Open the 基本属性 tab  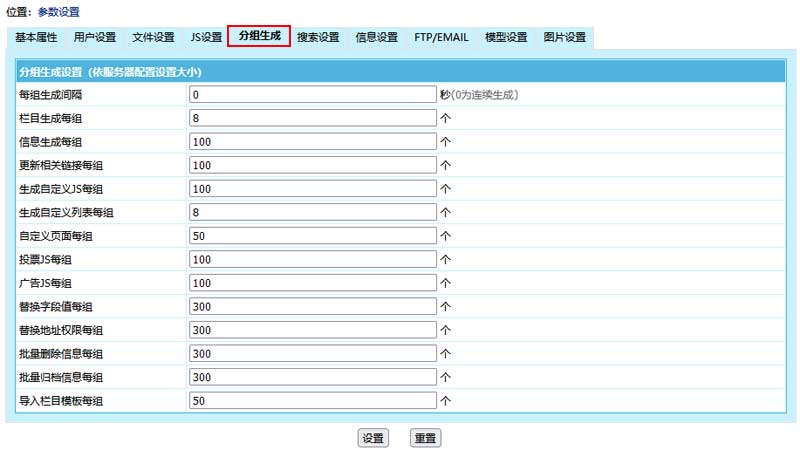36,38
